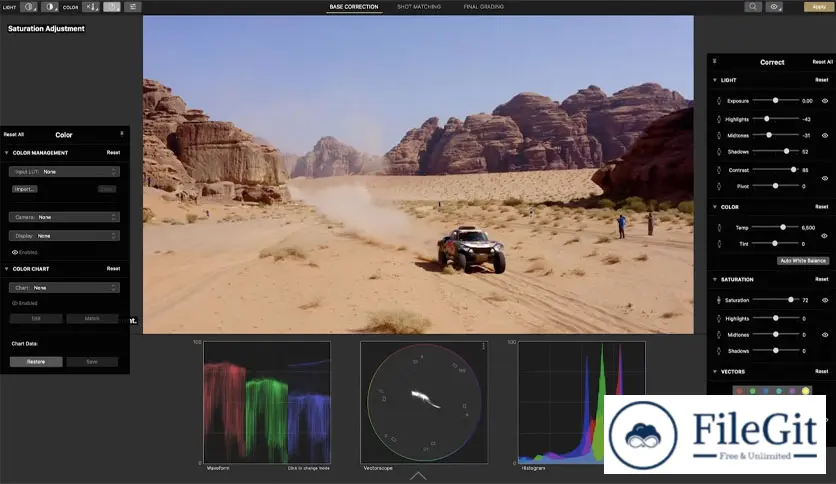Click the Saturation adjustment icon
The image size is (836, 484).
pyautogui.click(x=719, y=300)
